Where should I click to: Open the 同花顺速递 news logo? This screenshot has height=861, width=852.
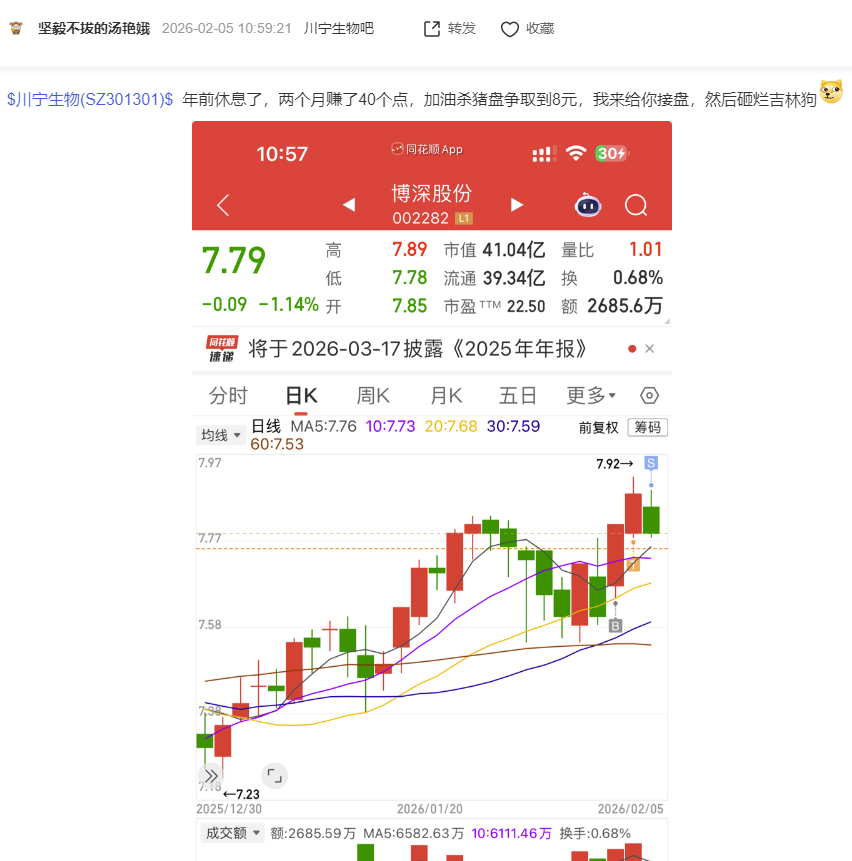(x=222, y=349)
